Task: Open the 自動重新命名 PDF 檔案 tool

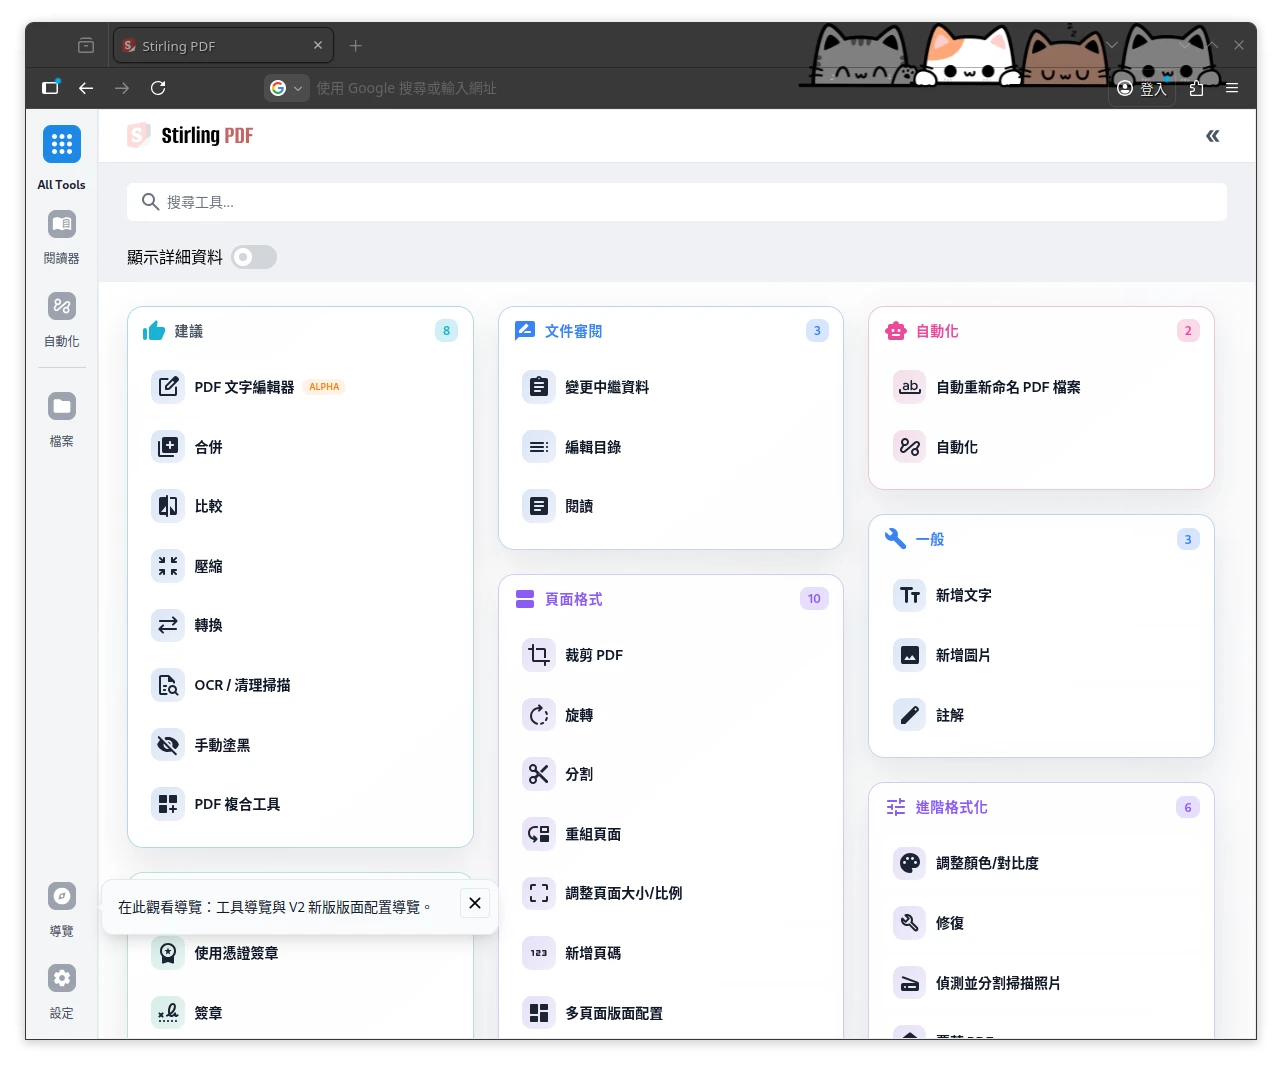Action: [x=1007, y=387]
